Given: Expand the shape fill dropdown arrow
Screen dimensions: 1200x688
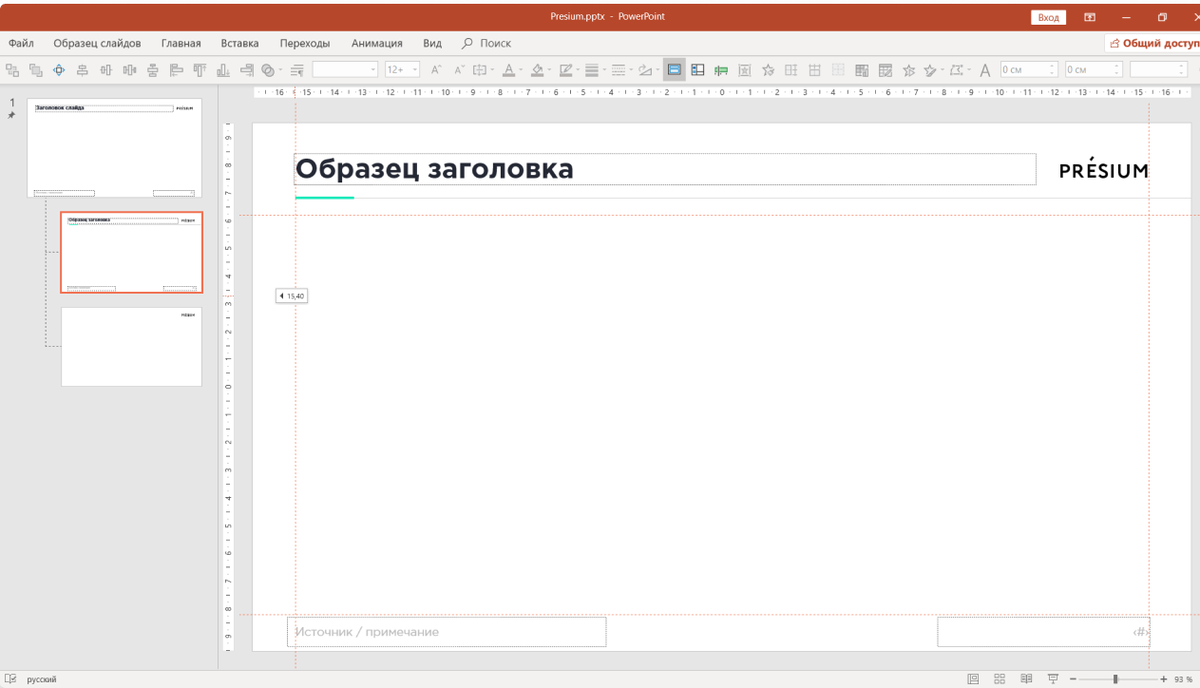Looking at the screenshot, I should tap(549, 70).
